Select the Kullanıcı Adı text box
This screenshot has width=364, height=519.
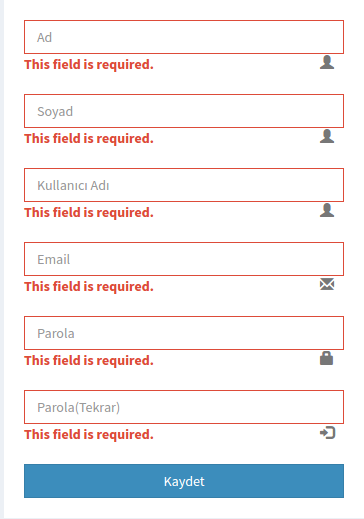click(184, 185)
